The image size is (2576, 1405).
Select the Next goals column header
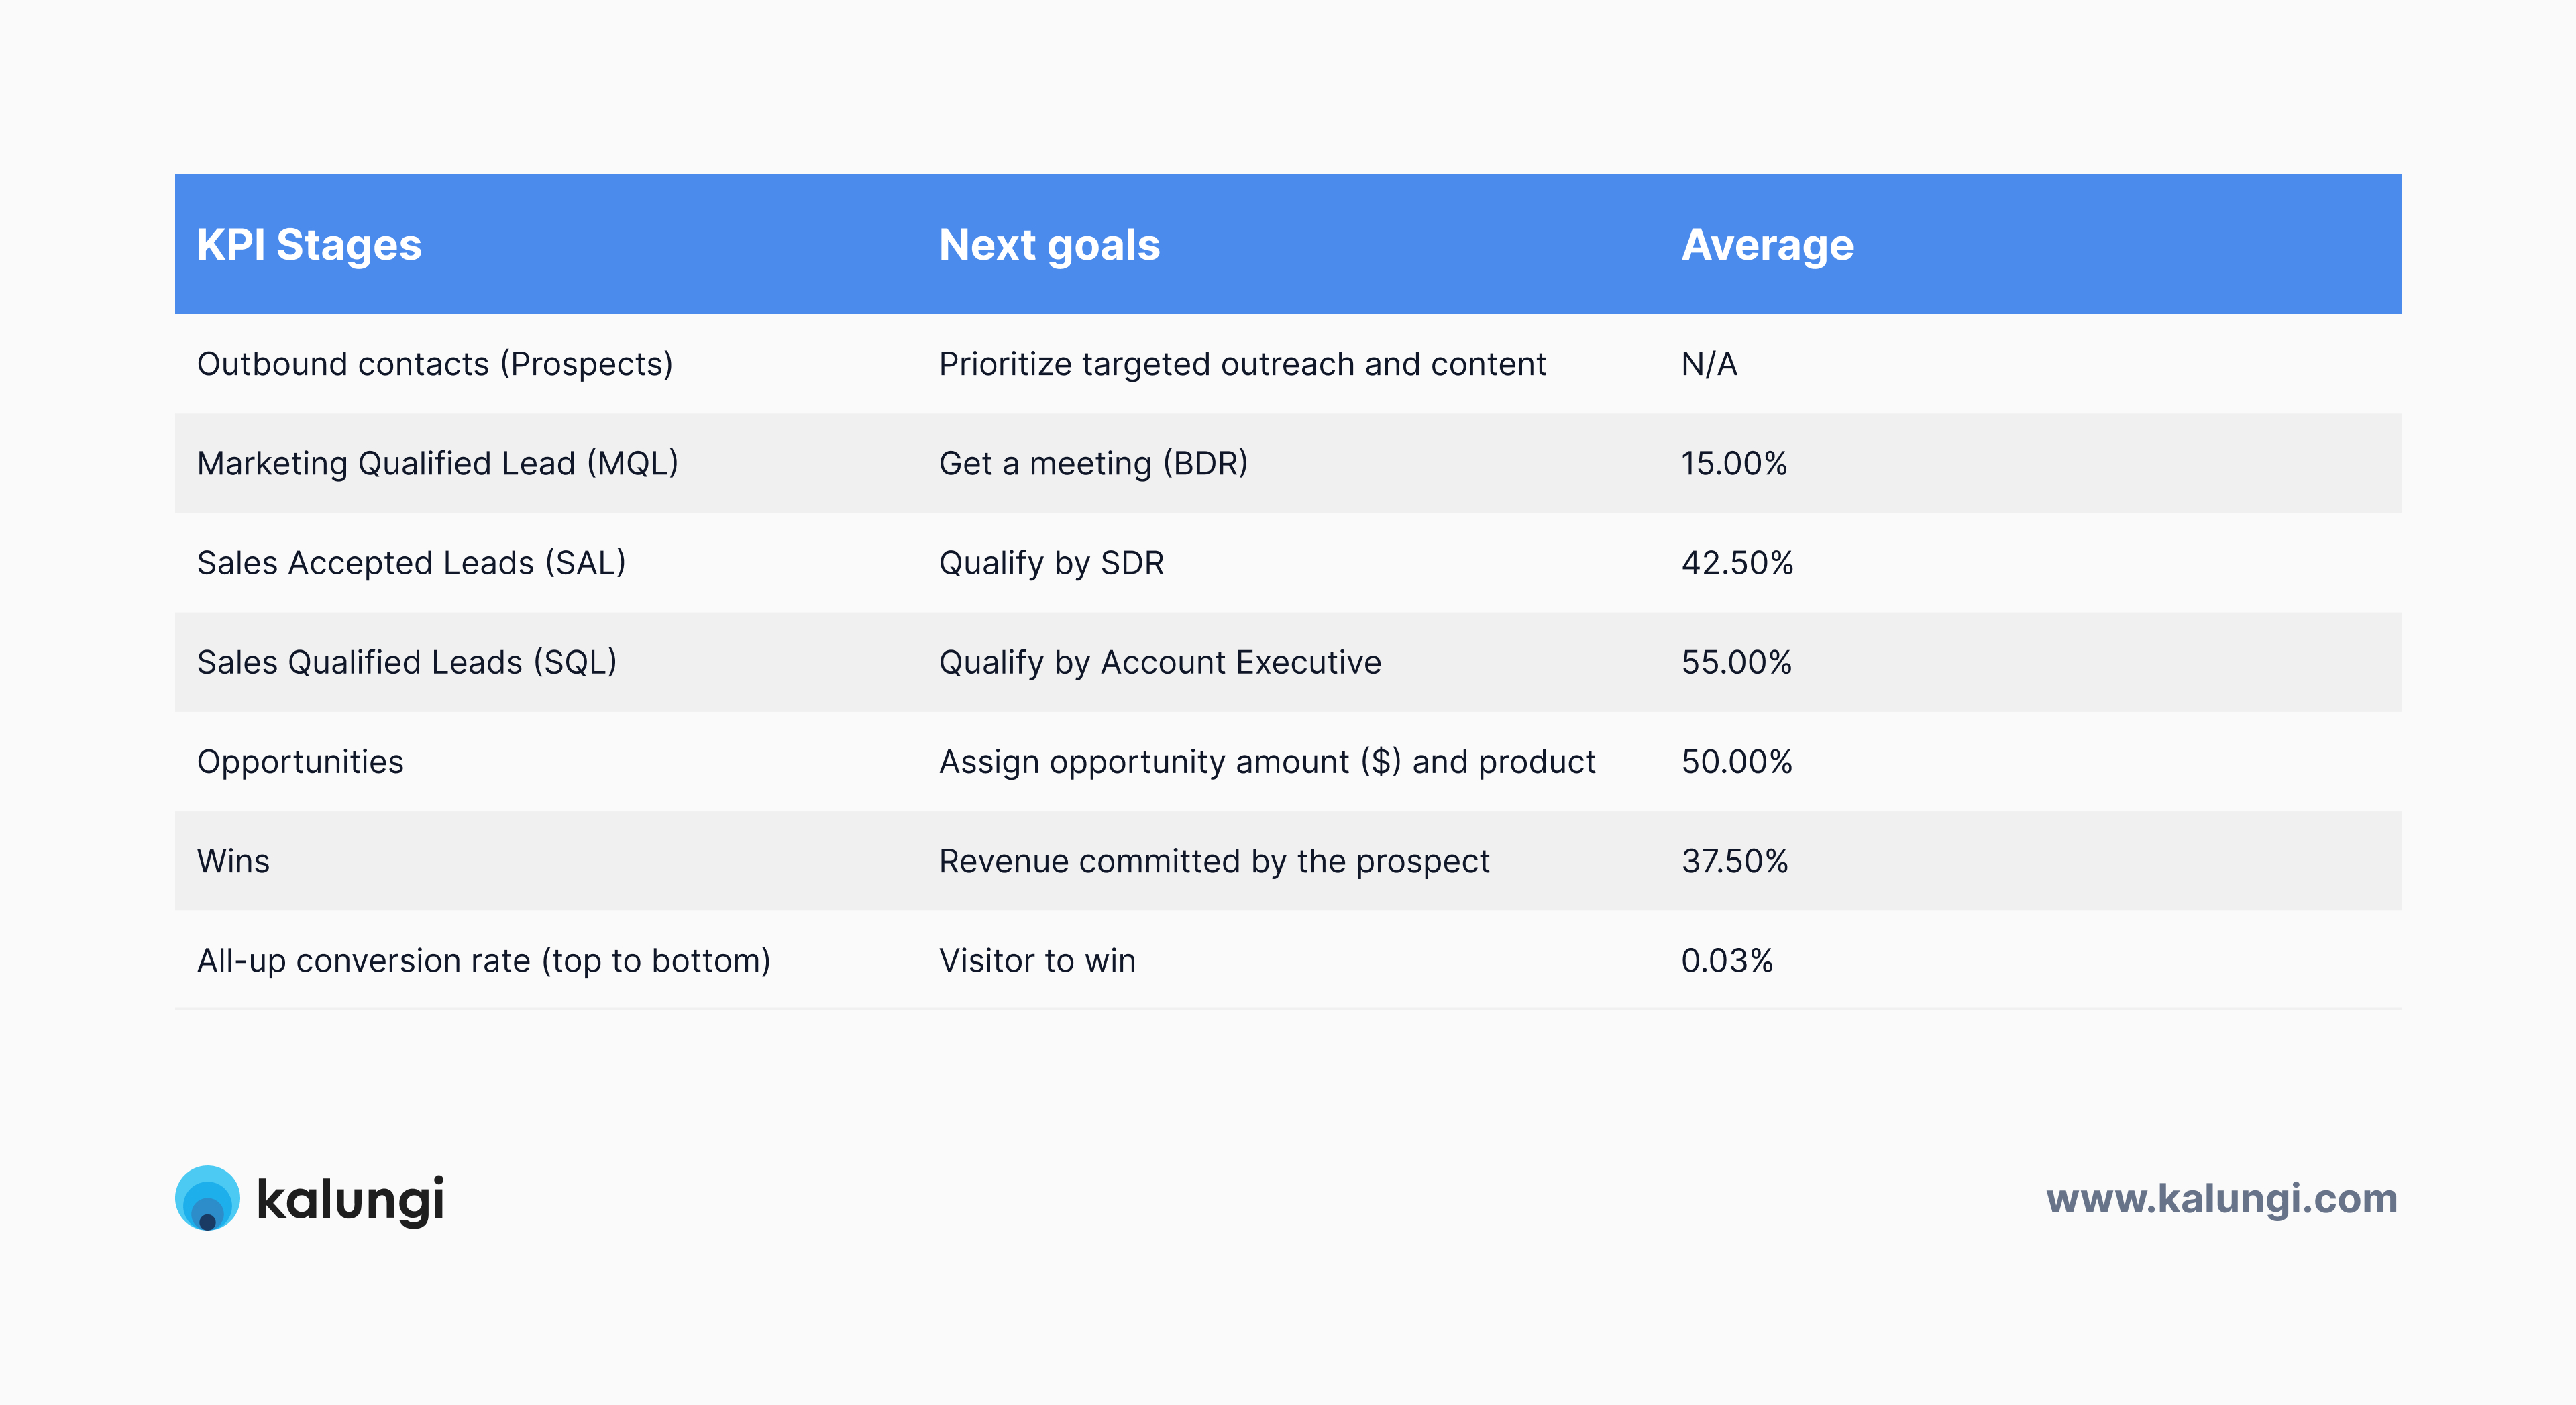[x=1049, y=245]
